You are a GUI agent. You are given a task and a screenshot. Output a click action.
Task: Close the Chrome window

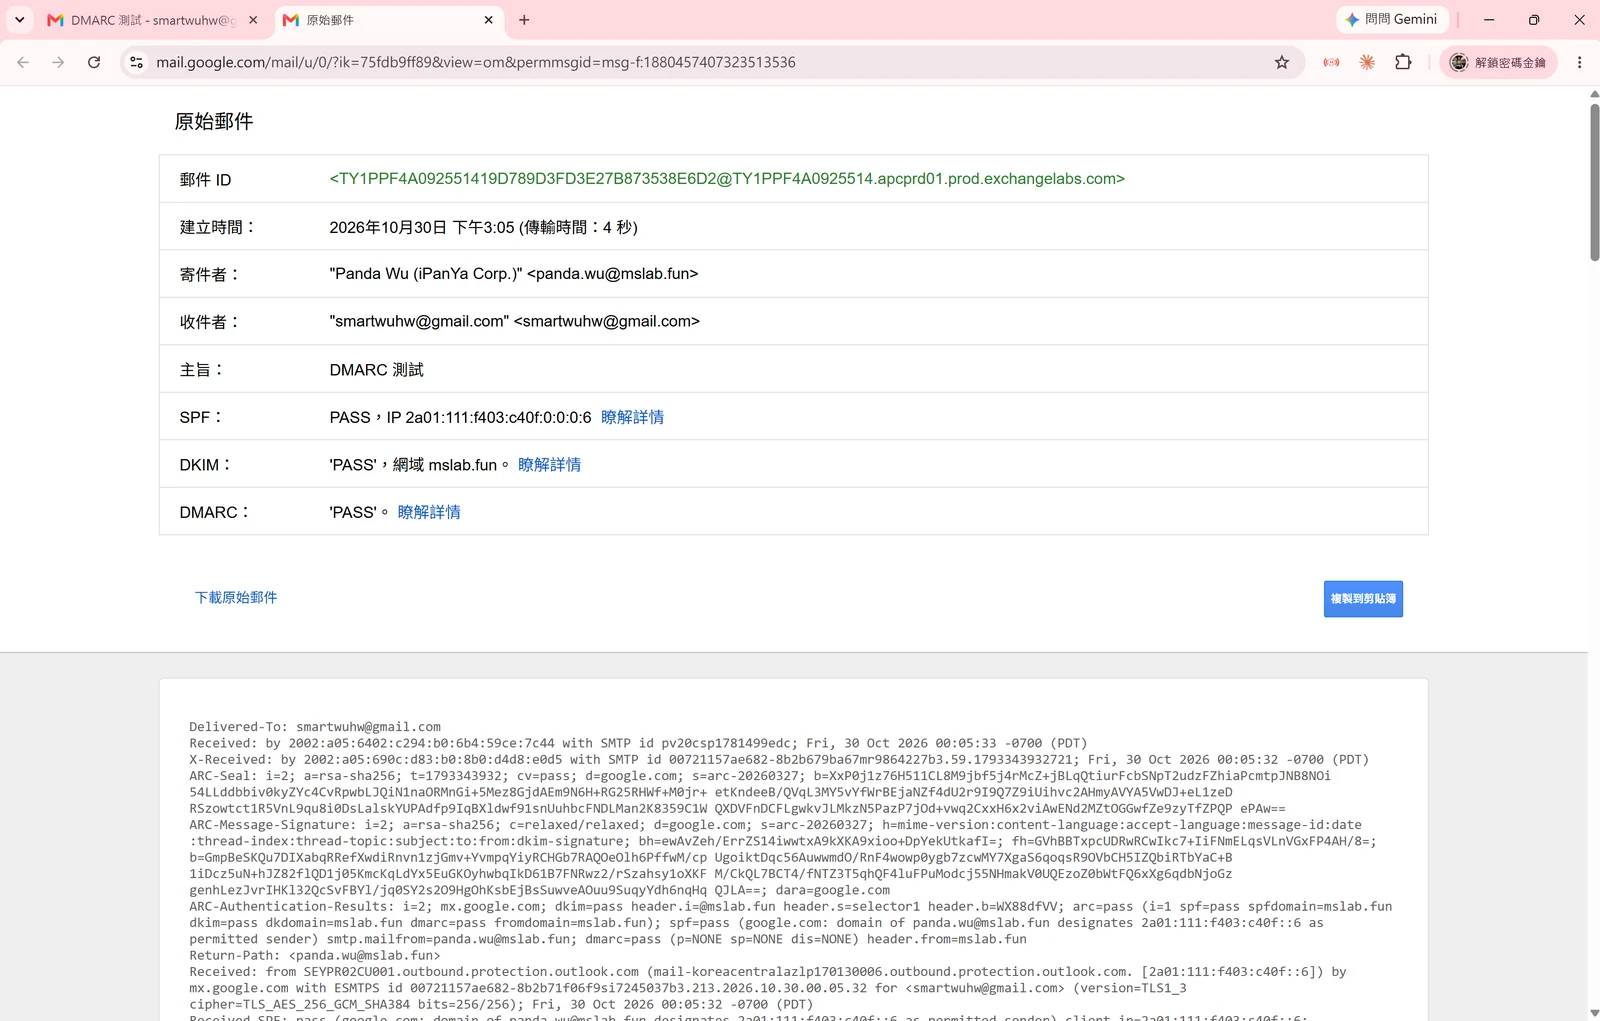(x=1579, y=20)
